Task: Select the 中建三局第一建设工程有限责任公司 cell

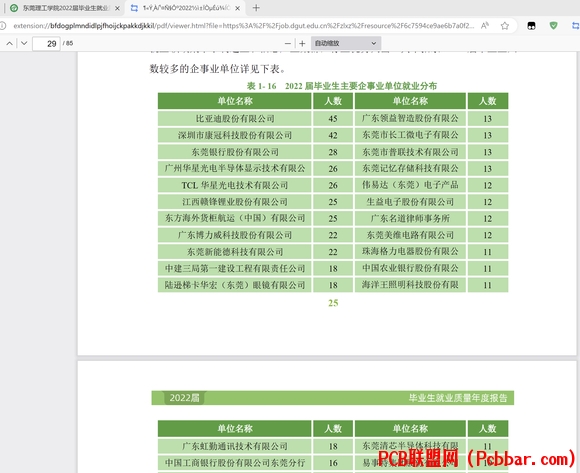Action: [x=235, y=268]
